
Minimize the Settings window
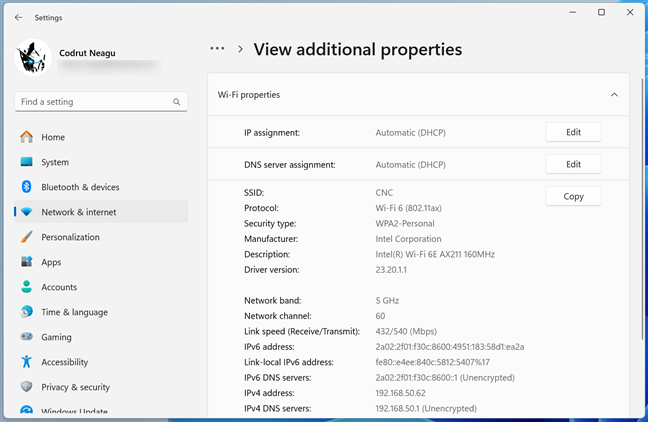pyautogui.click(x=572, y=12)
